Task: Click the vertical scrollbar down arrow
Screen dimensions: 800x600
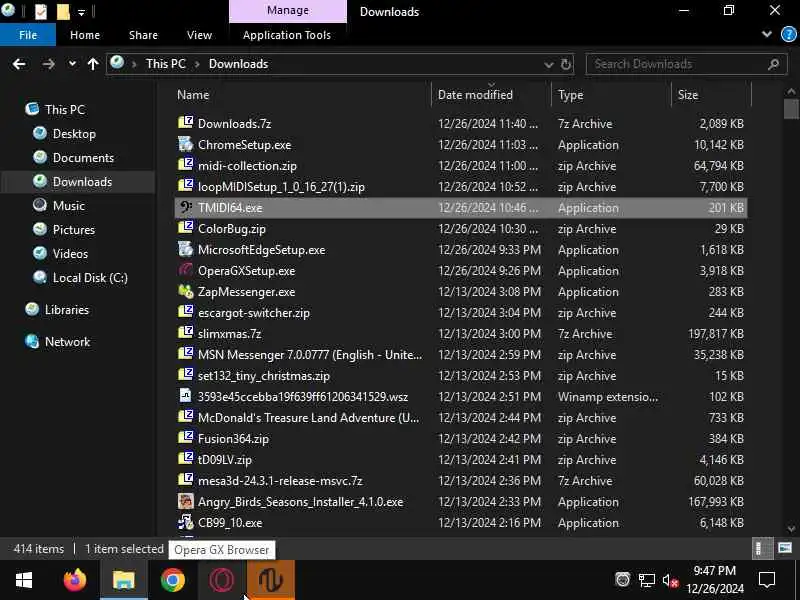Action: pos(791,529)
